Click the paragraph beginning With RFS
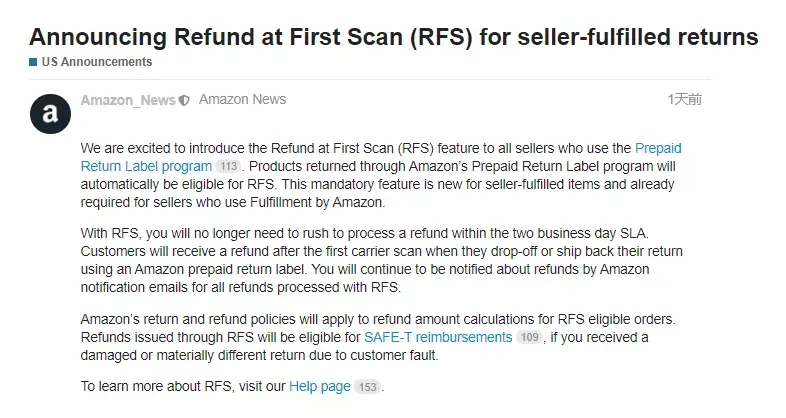 coord(381,260)
